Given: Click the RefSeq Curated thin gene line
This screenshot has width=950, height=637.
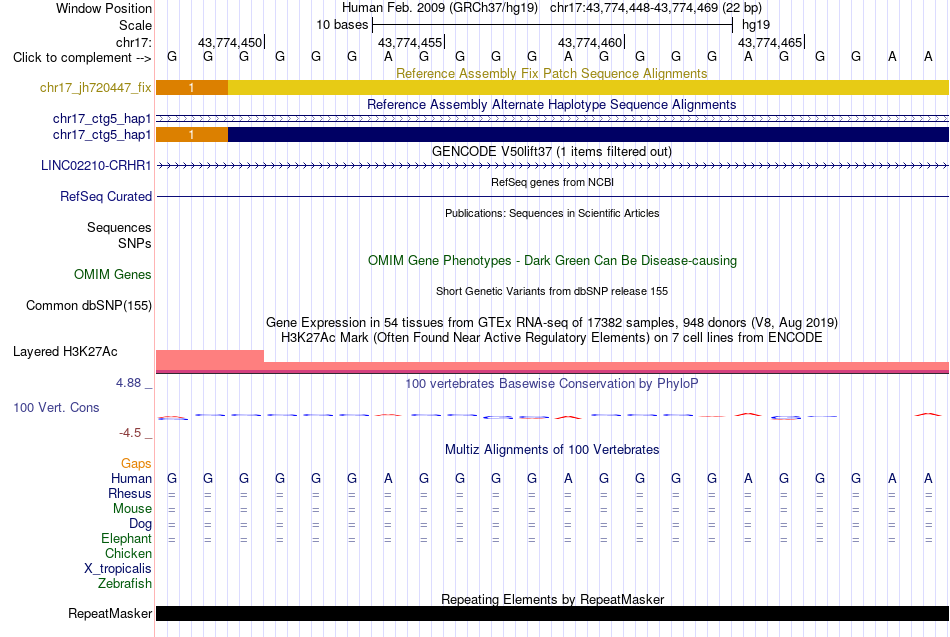Looking at the screenshot, I should click(x=552, y=196).
